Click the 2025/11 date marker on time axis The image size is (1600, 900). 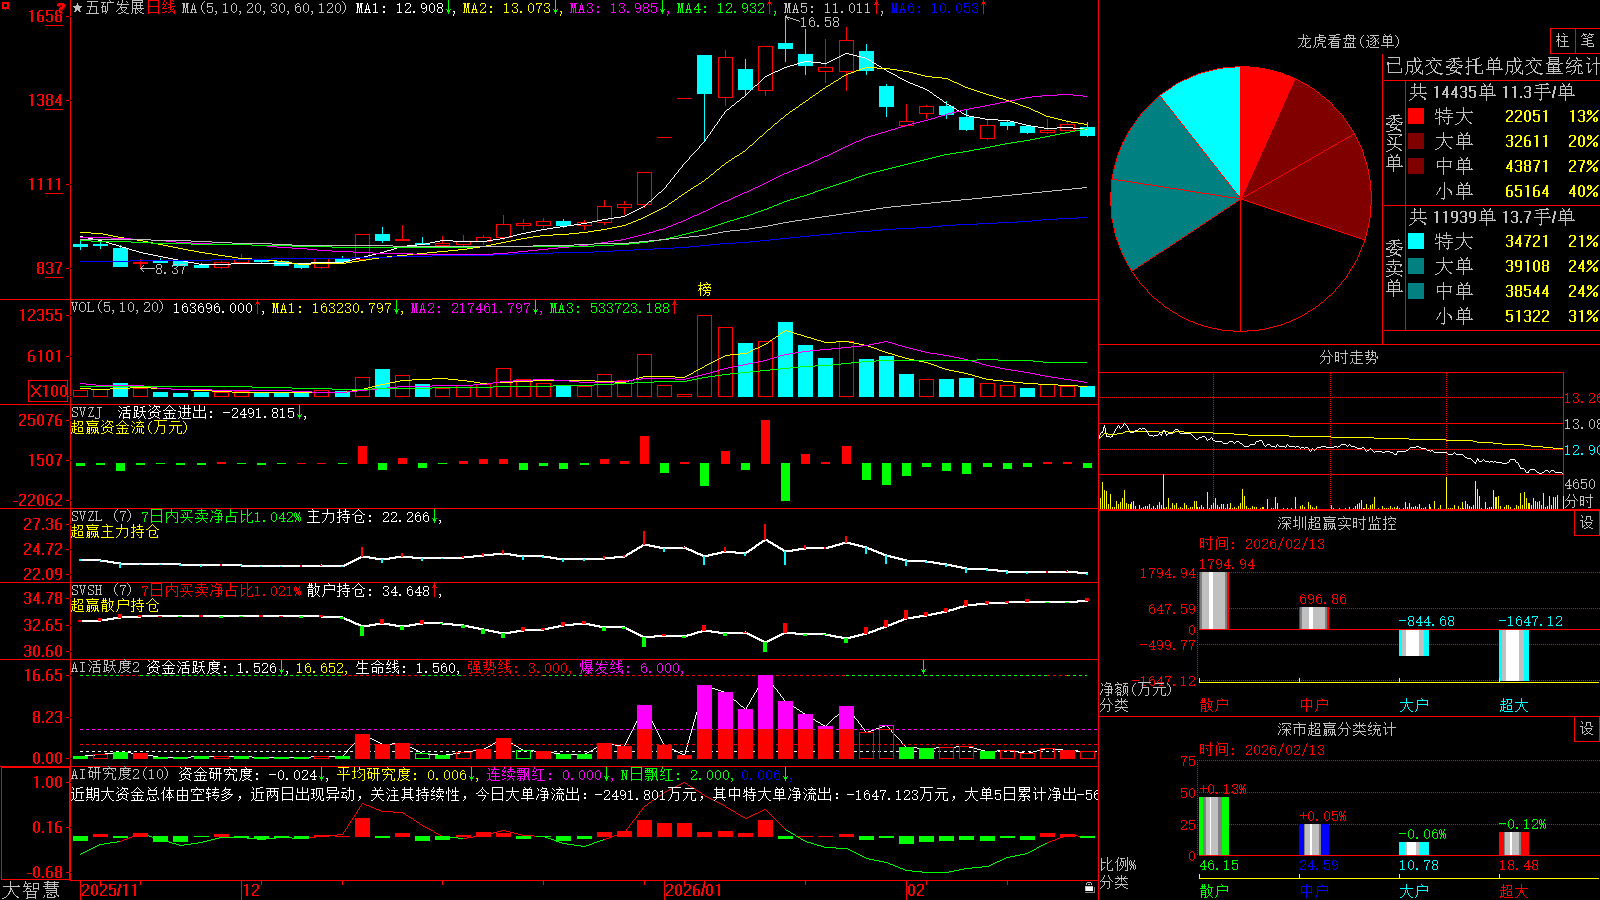point(110,890)
